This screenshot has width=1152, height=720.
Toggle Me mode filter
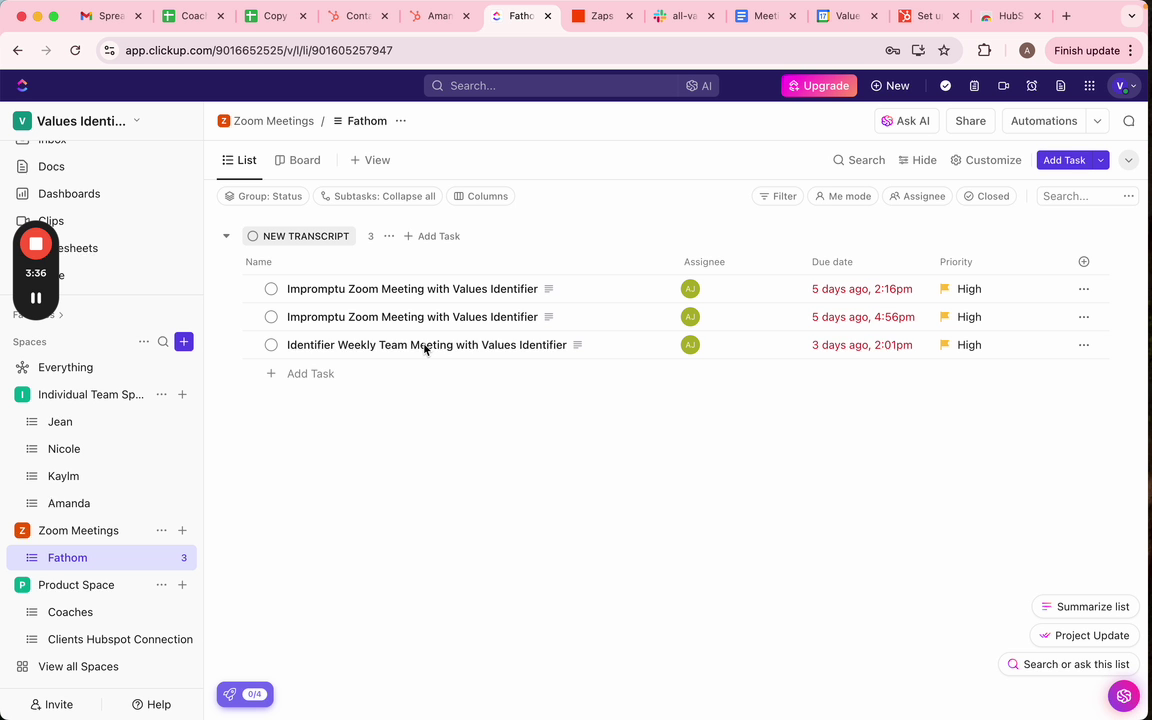843,196
